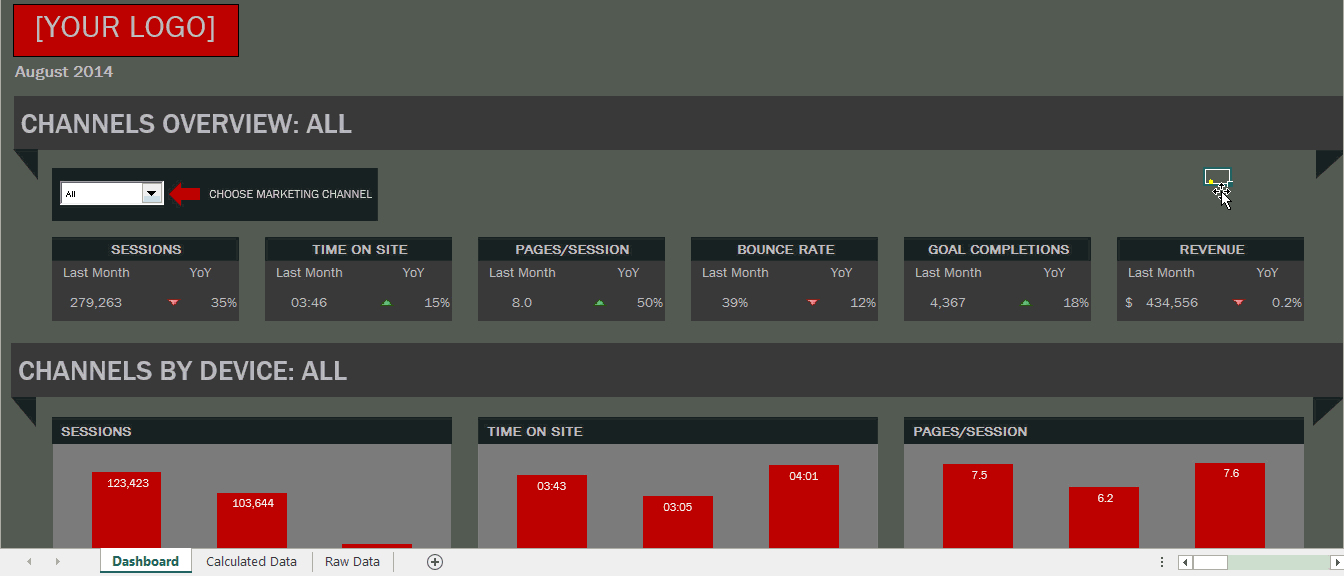
Task: Click Pages/Session bar labeled 7.5
Action: (978, 506)
